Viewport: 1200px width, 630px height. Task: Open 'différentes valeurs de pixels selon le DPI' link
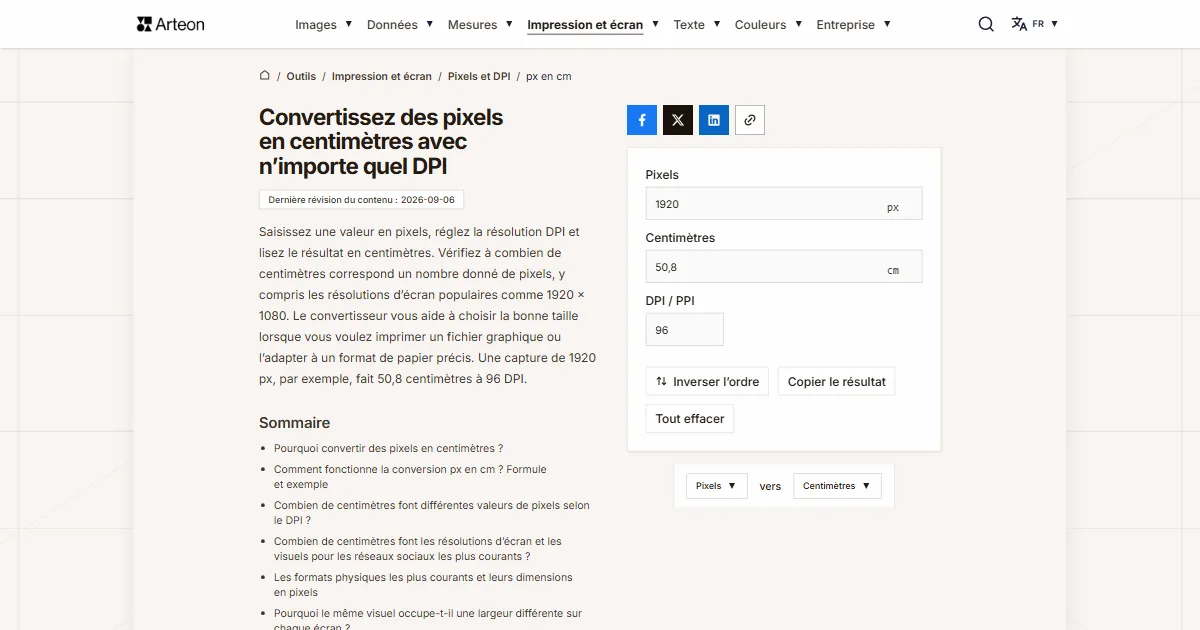tap(432, 513)
